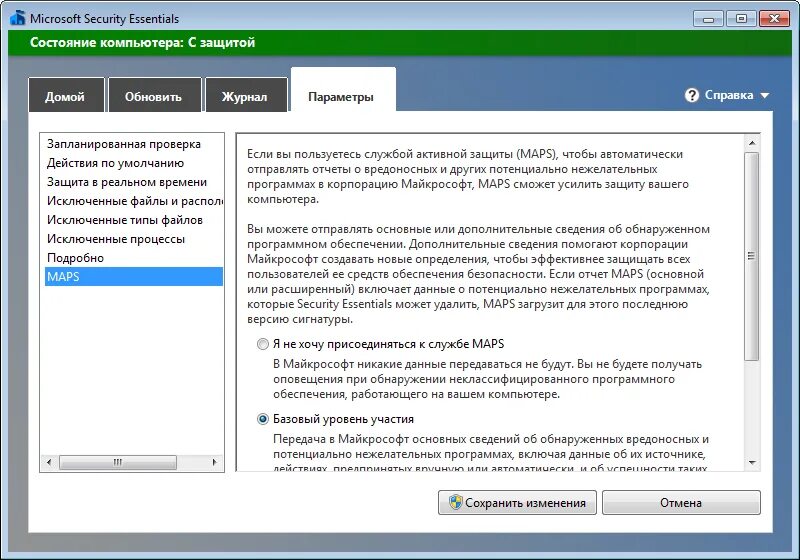
Task: Open the Справка help link
Action: pyautogui.click(x=729, y=95)
